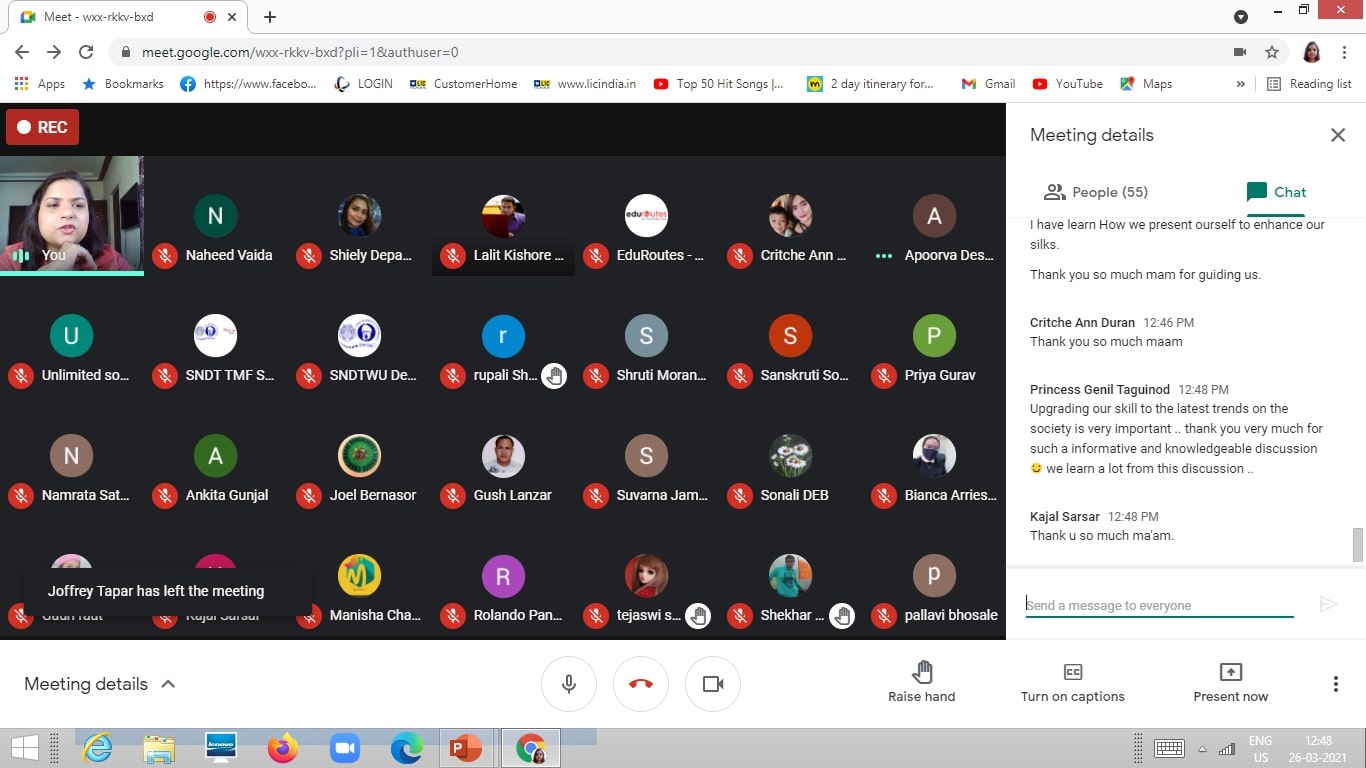This screenshot has height=768, width=1366.
Task: Open the Zoom app from the taskbar
Action: pos(345,748)
